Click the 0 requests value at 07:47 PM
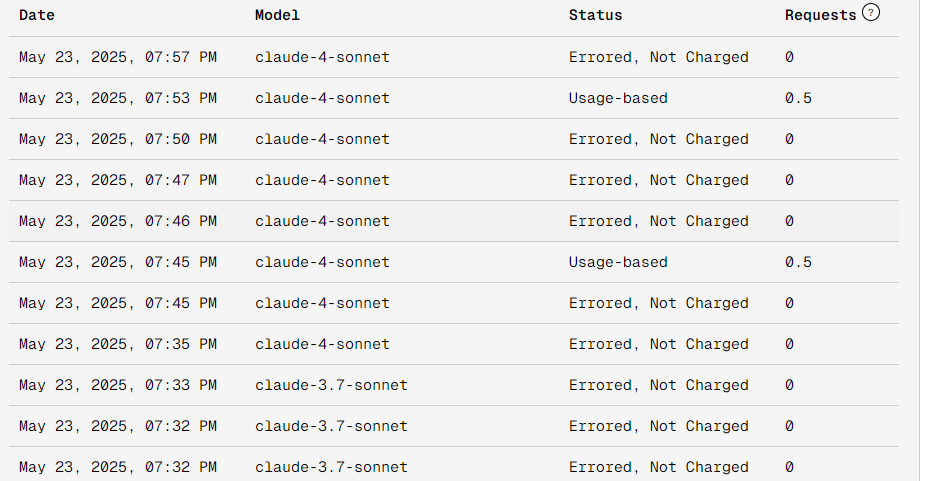The image size is (934, 481). (x=789, y=180)
